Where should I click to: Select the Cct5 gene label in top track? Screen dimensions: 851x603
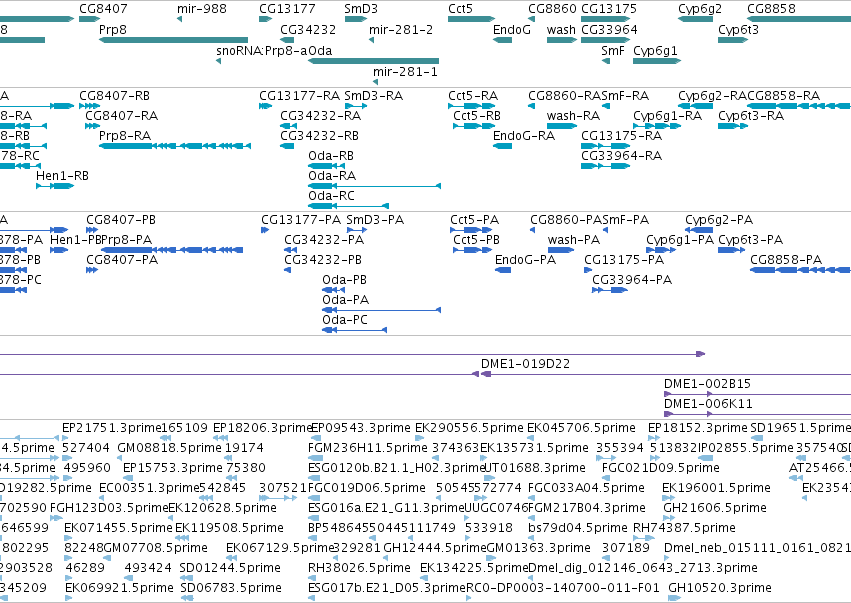[x=460, y=9]
